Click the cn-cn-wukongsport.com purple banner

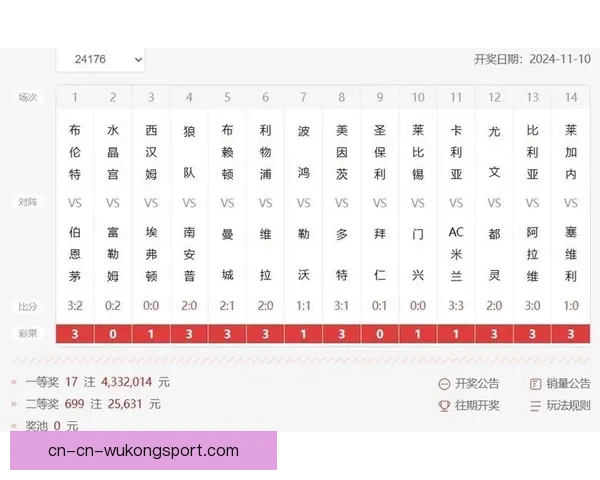[143, 451]
